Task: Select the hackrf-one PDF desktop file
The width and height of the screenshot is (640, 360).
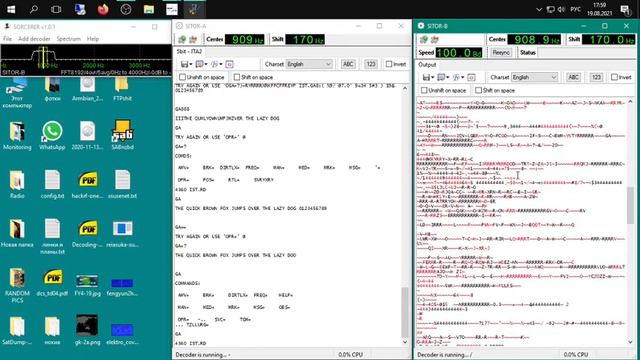Action: coord(88,184)
